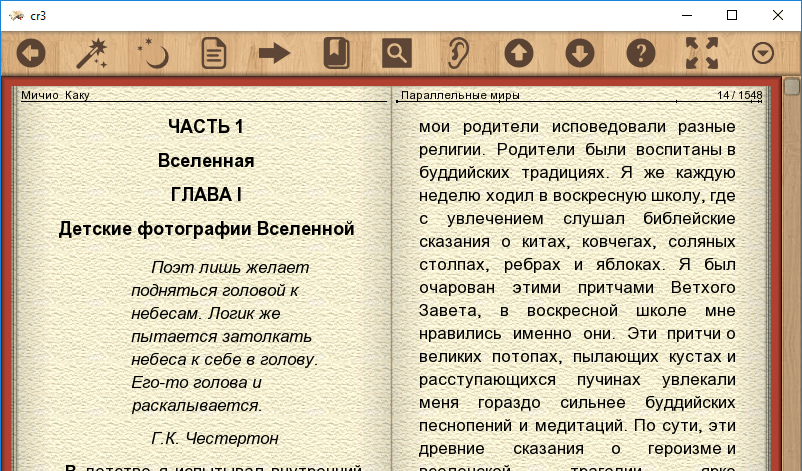Toggle fullscreen with the expand arrows icon

702,53
